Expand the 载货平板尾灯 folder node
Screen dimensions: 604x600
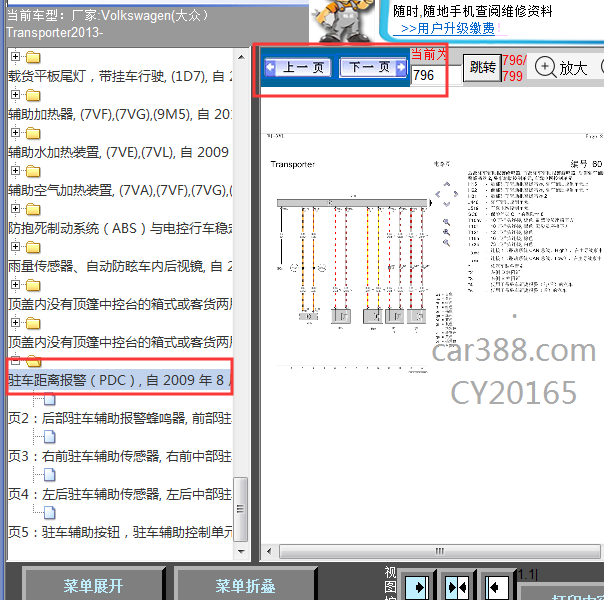pos(15,57)
